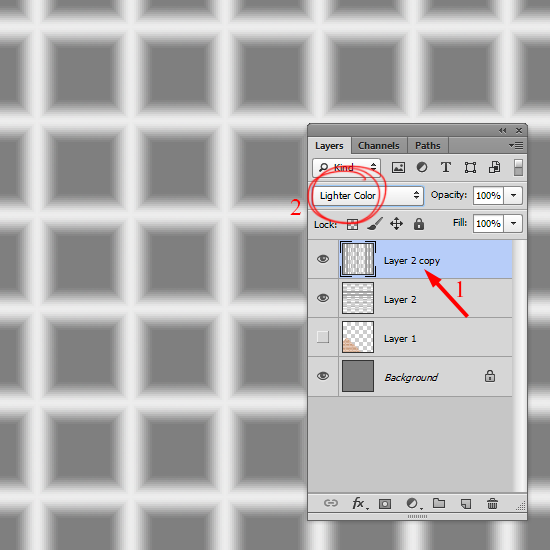
Task: Collapse panel with double-arrow icon
Action: coord(503,130)
